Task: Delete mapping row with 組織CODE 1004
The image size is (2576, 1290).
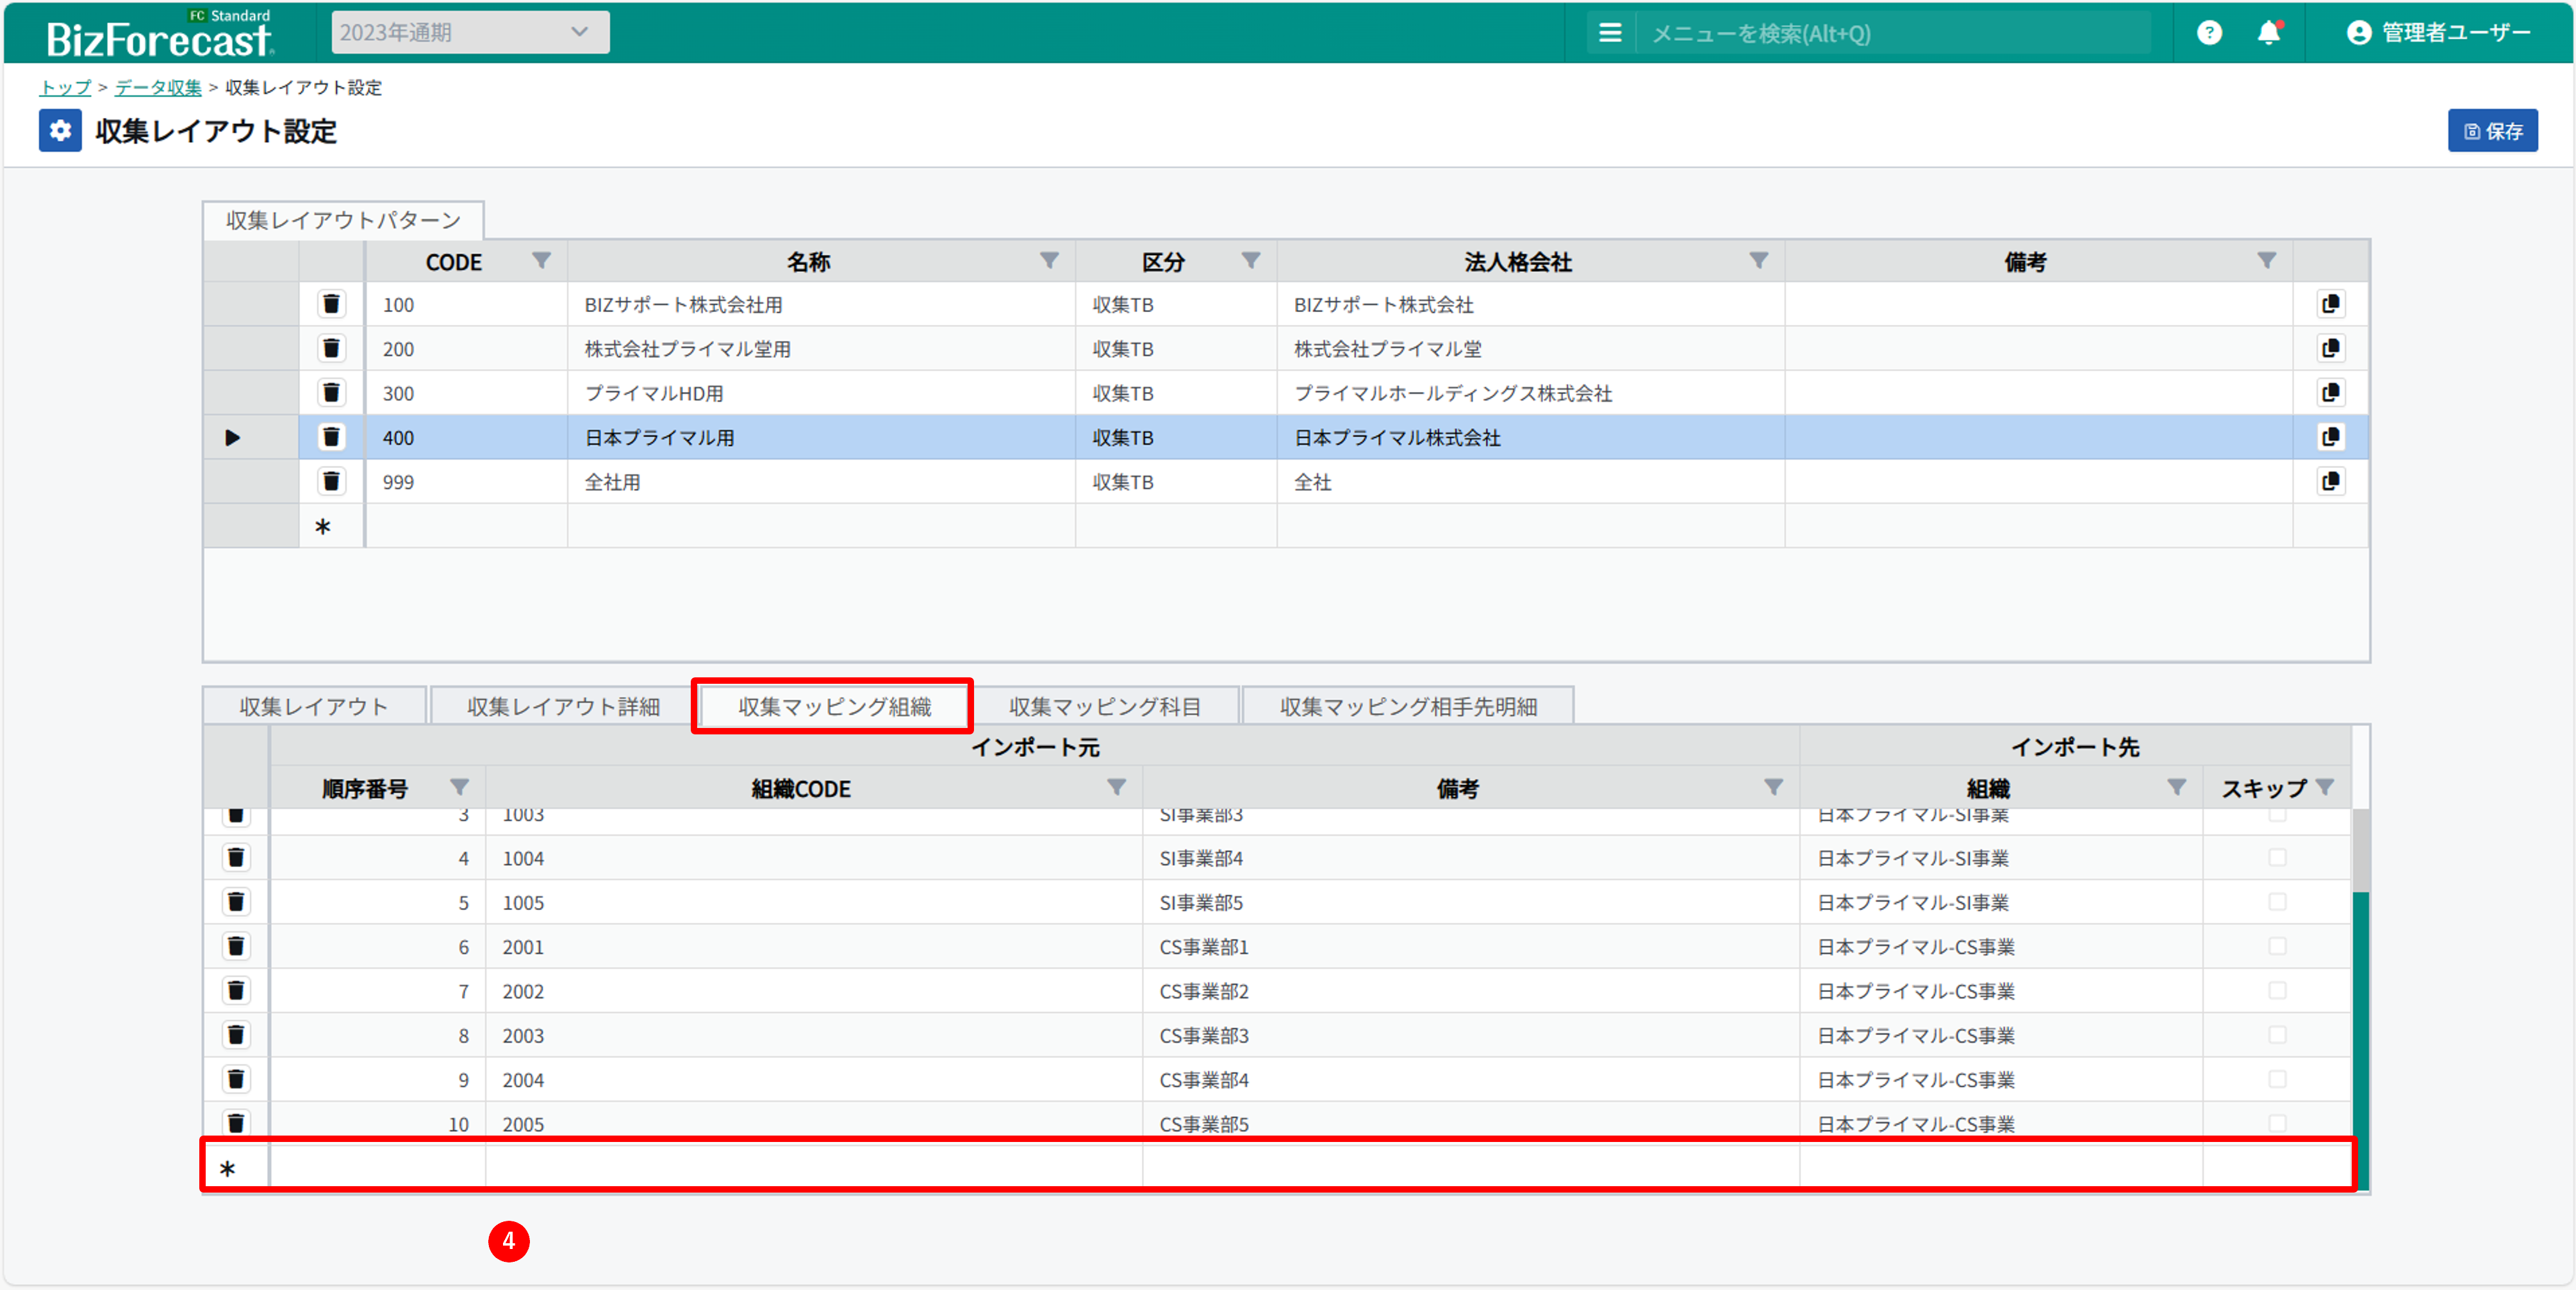Action: pos(236,858)
